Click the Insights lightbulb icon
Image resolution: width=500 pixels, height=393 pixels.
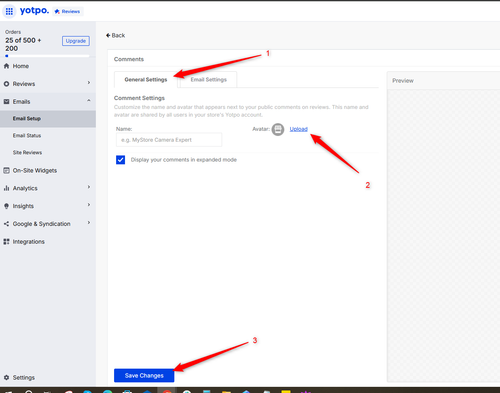point(6,206)
